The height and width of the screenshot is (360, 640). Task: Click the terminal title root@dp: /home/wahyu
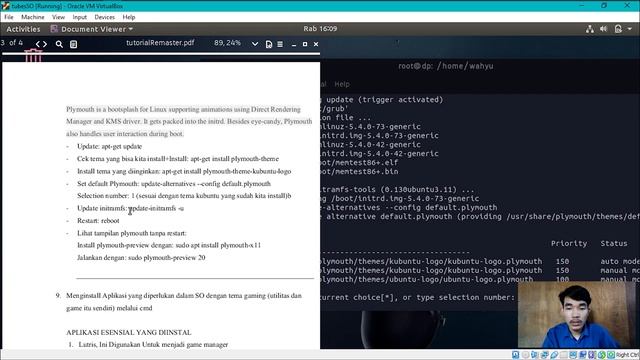tap(446, 66)
